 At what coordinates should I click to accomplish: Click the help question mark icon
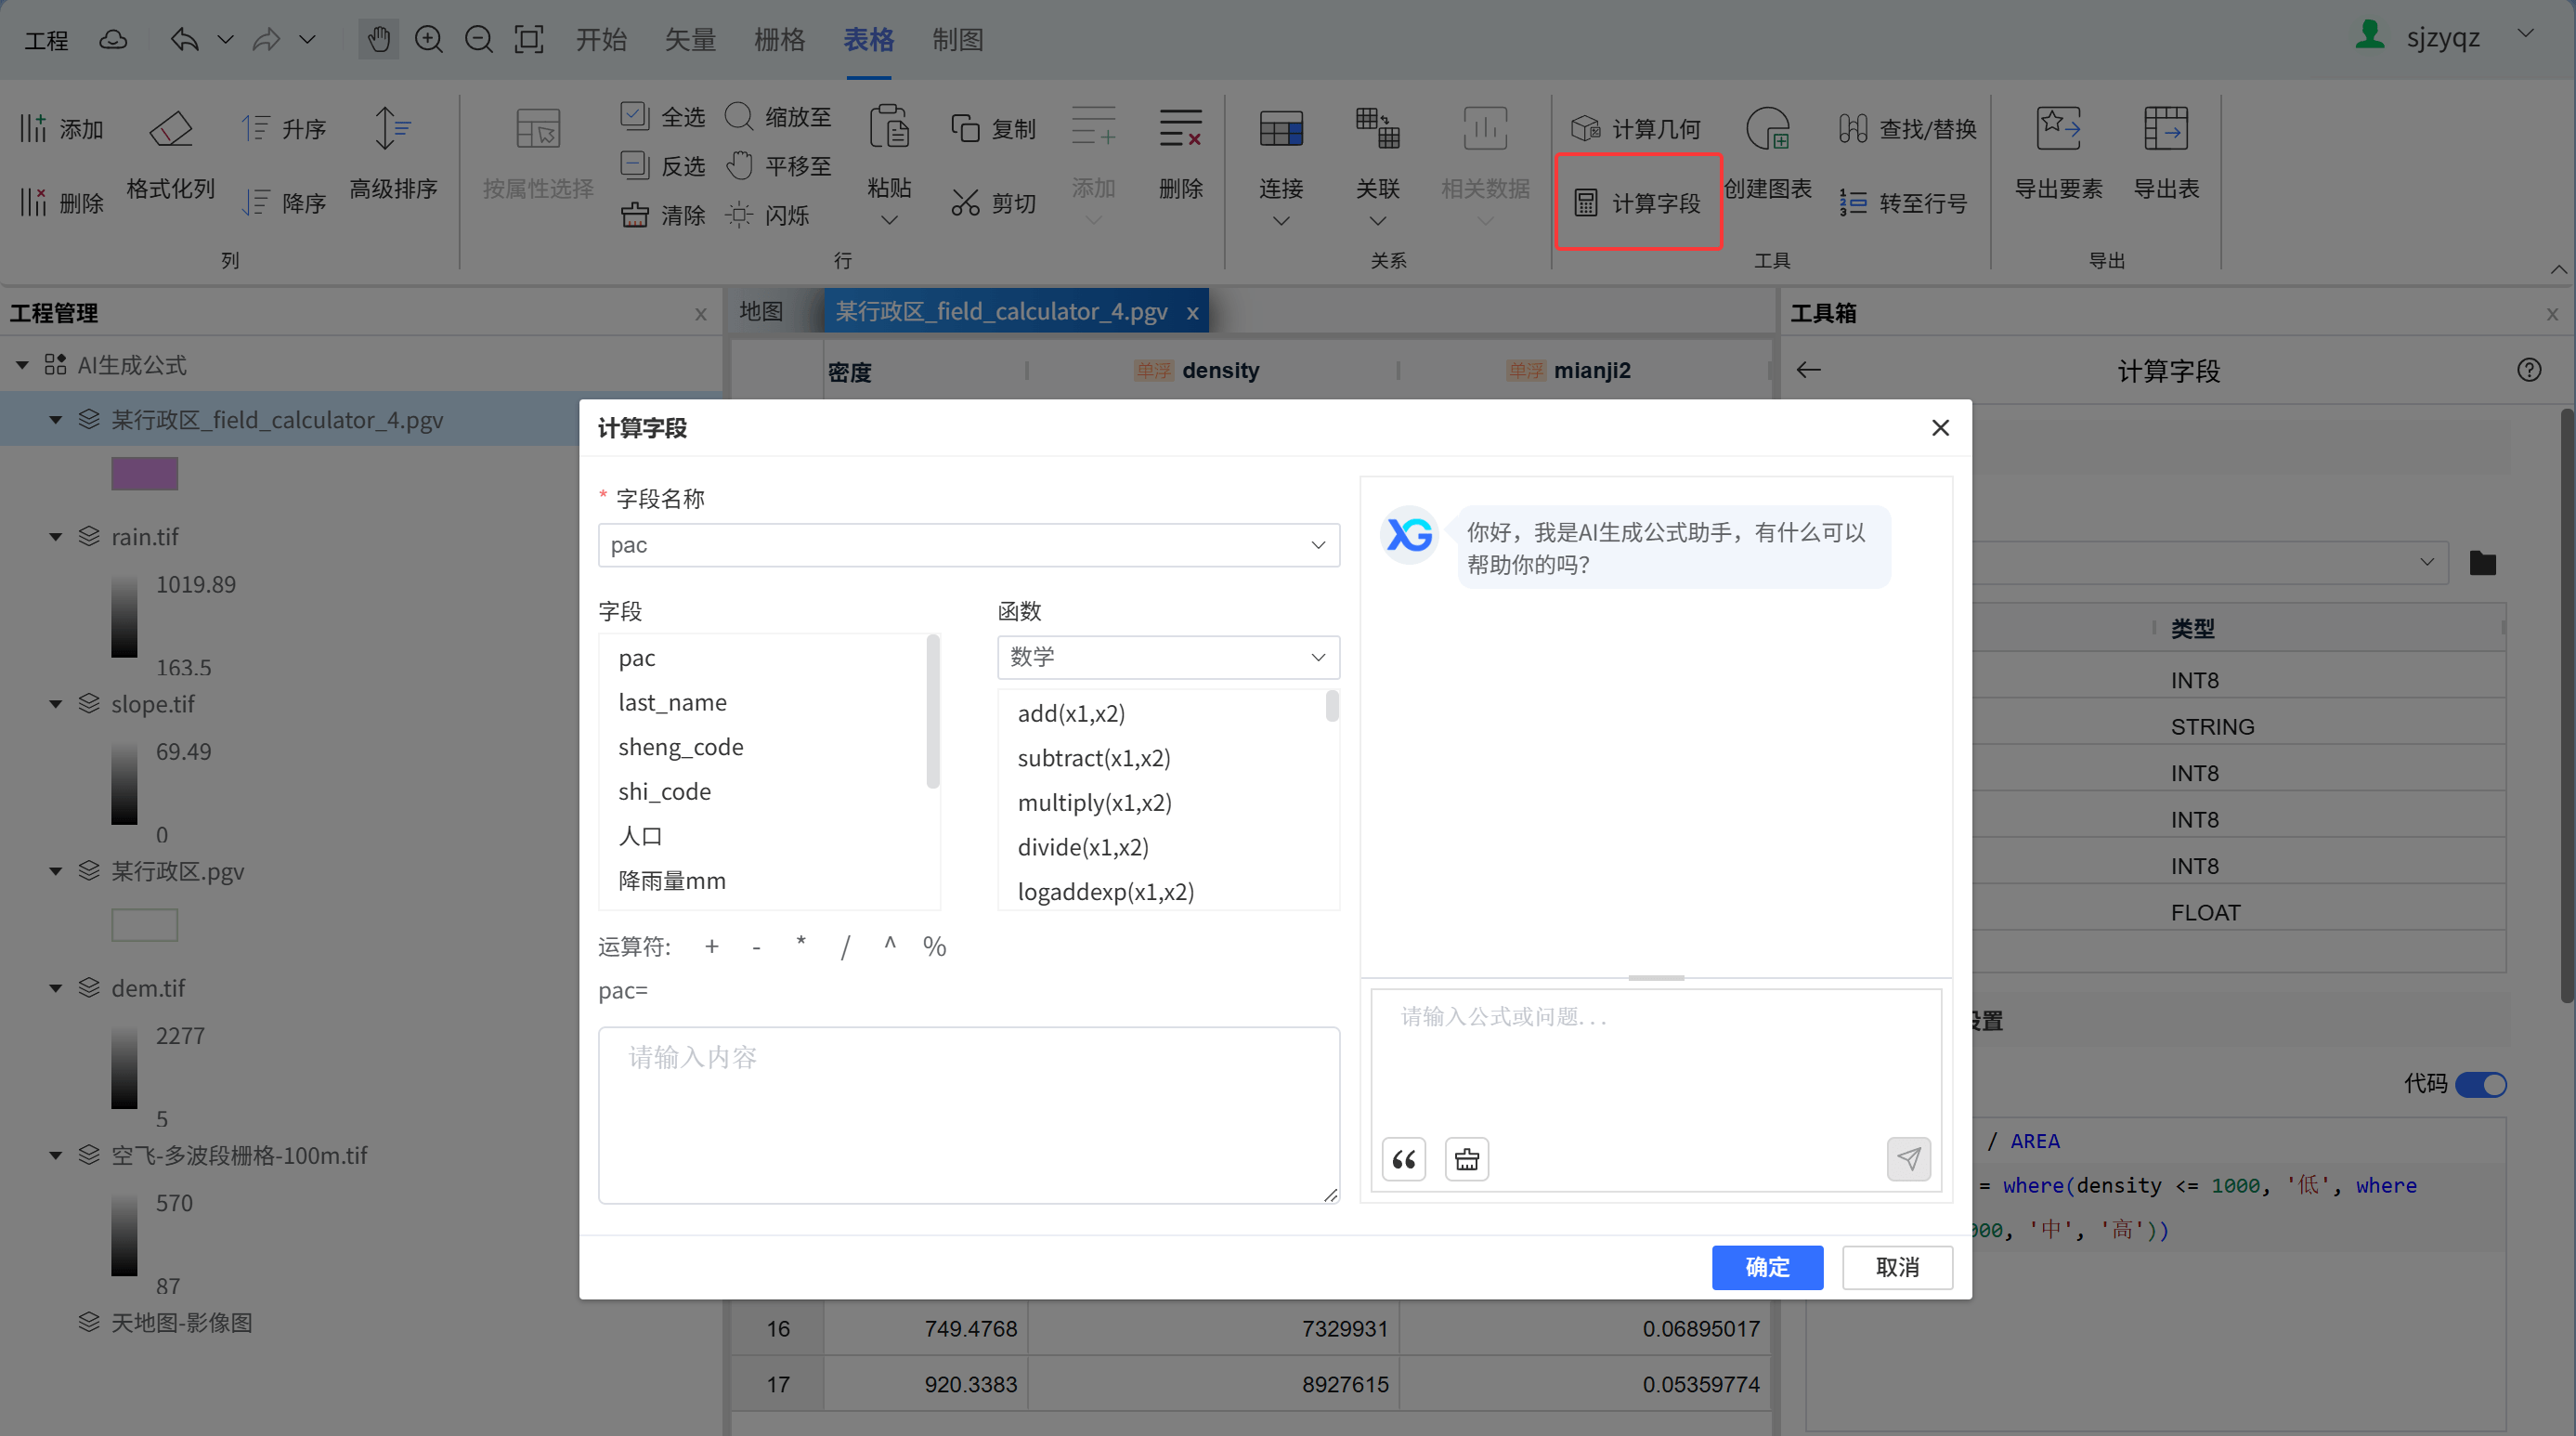2529,370
